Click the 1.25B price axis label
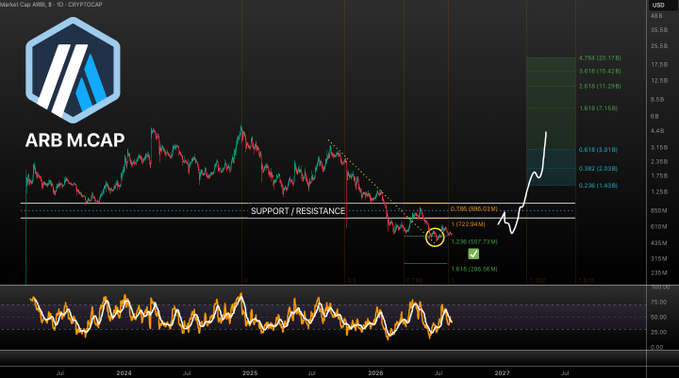The image size is (679, 378). [x=659, y=191]
